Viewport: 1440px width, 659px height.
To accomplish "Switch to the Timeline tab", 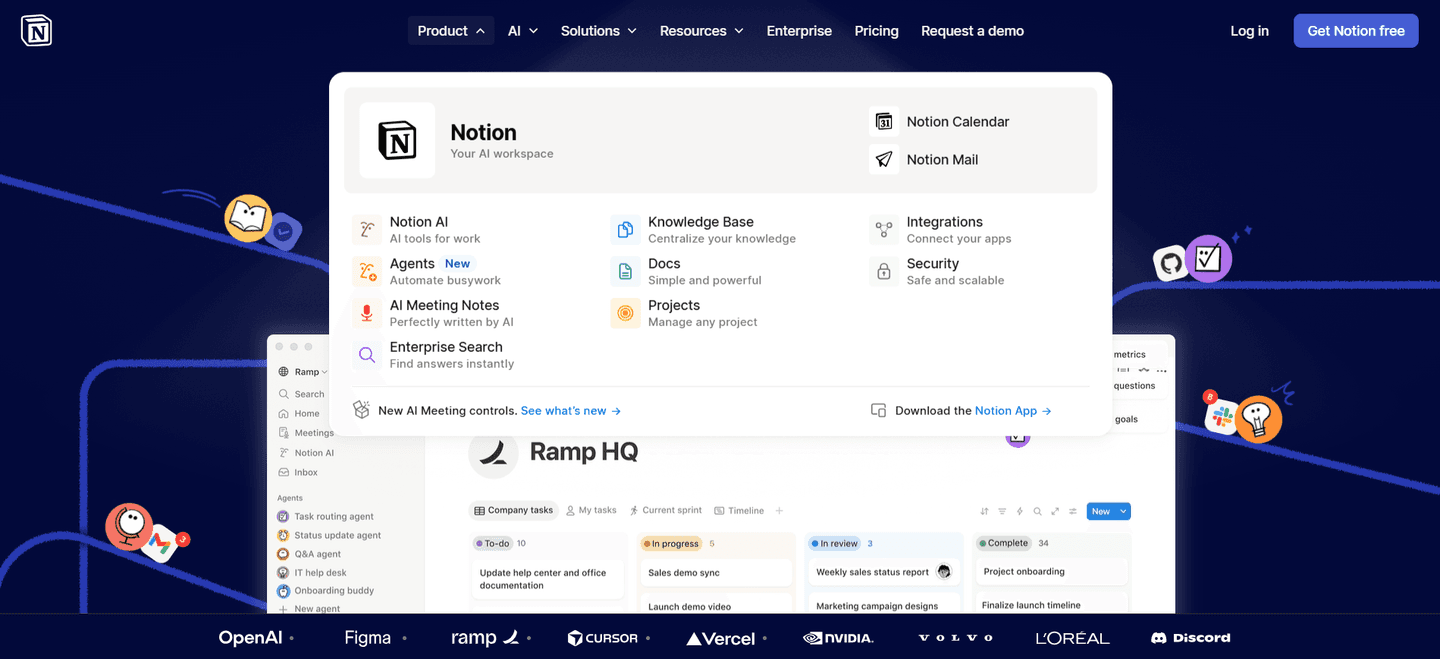I will tap(739, 510).
